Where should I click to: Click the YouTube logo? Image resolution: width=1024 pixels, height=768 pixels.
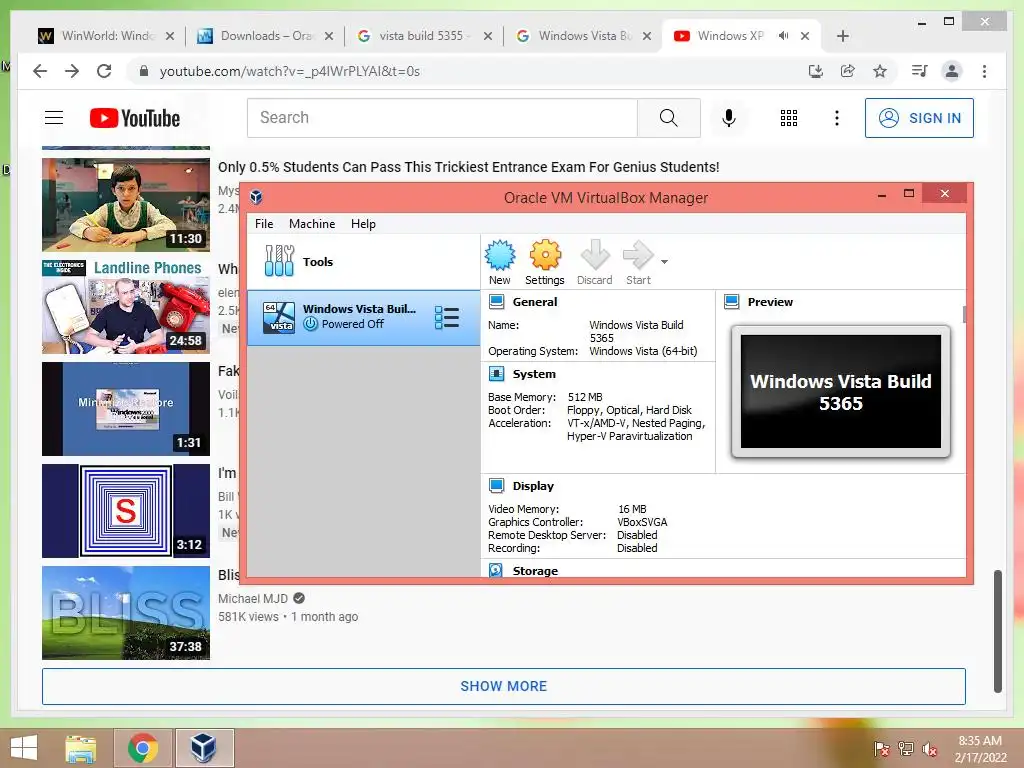(x=135, y=118)
